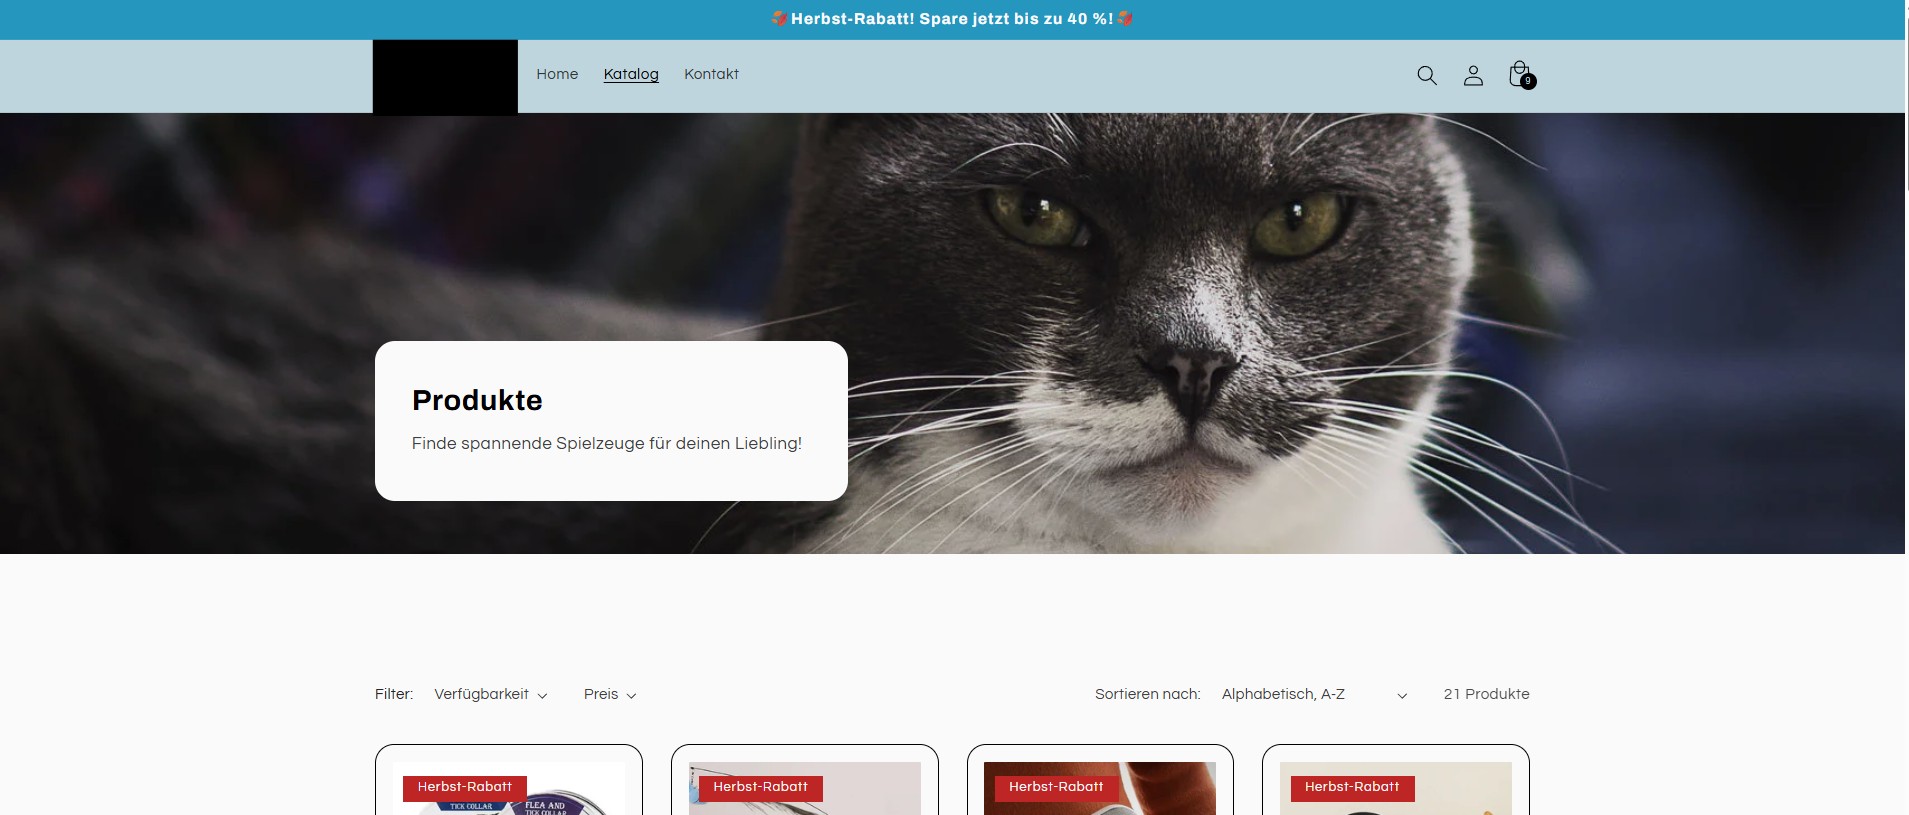Click the user account icon

pos(1473,75)
